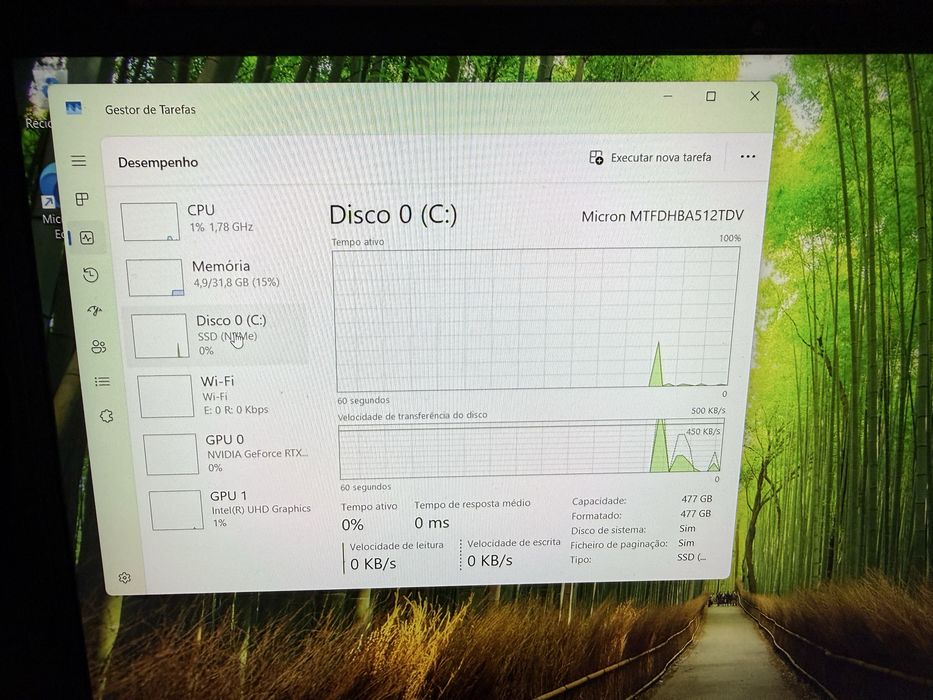Select the Wi-Fi performance item
Screen dimensions: 933x700
223,395
